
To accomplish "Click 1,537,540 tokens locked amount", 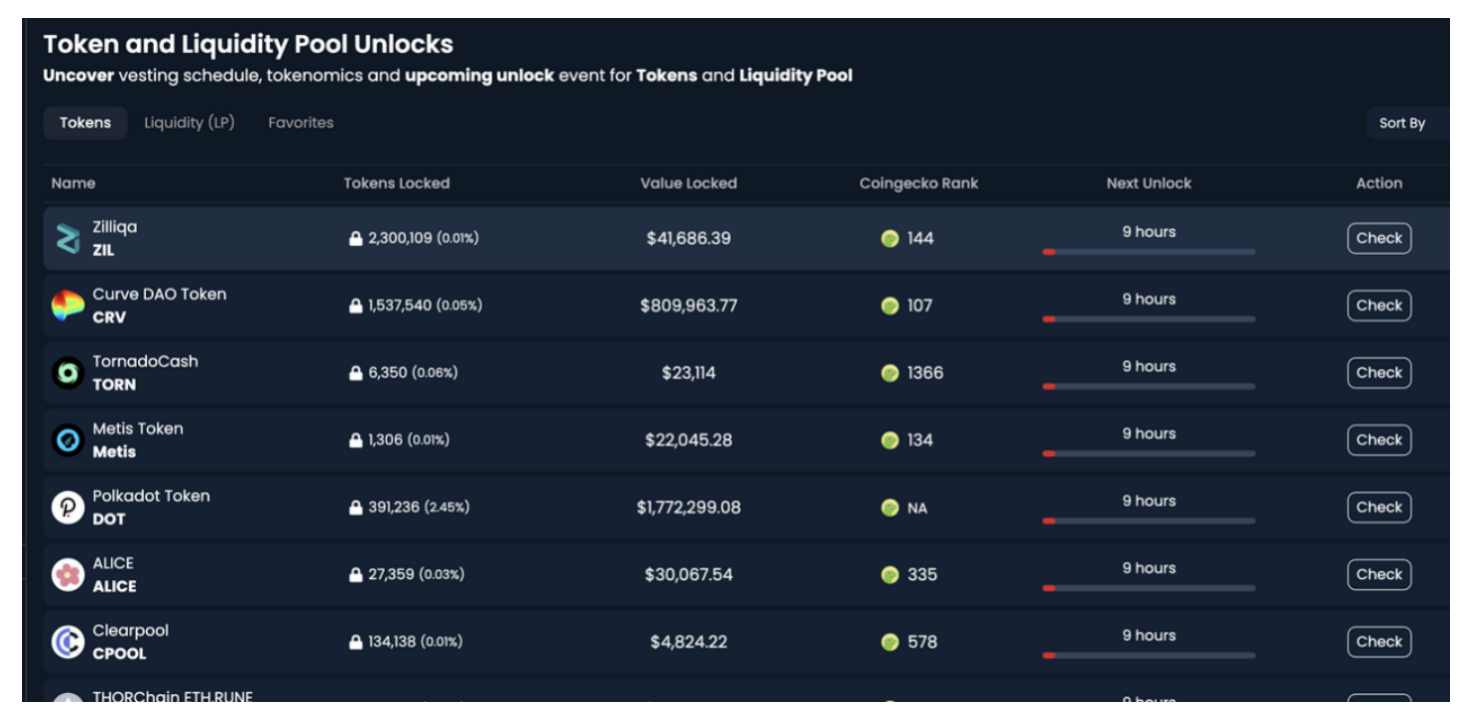I will pyautogui.click(x=400, y=306).
